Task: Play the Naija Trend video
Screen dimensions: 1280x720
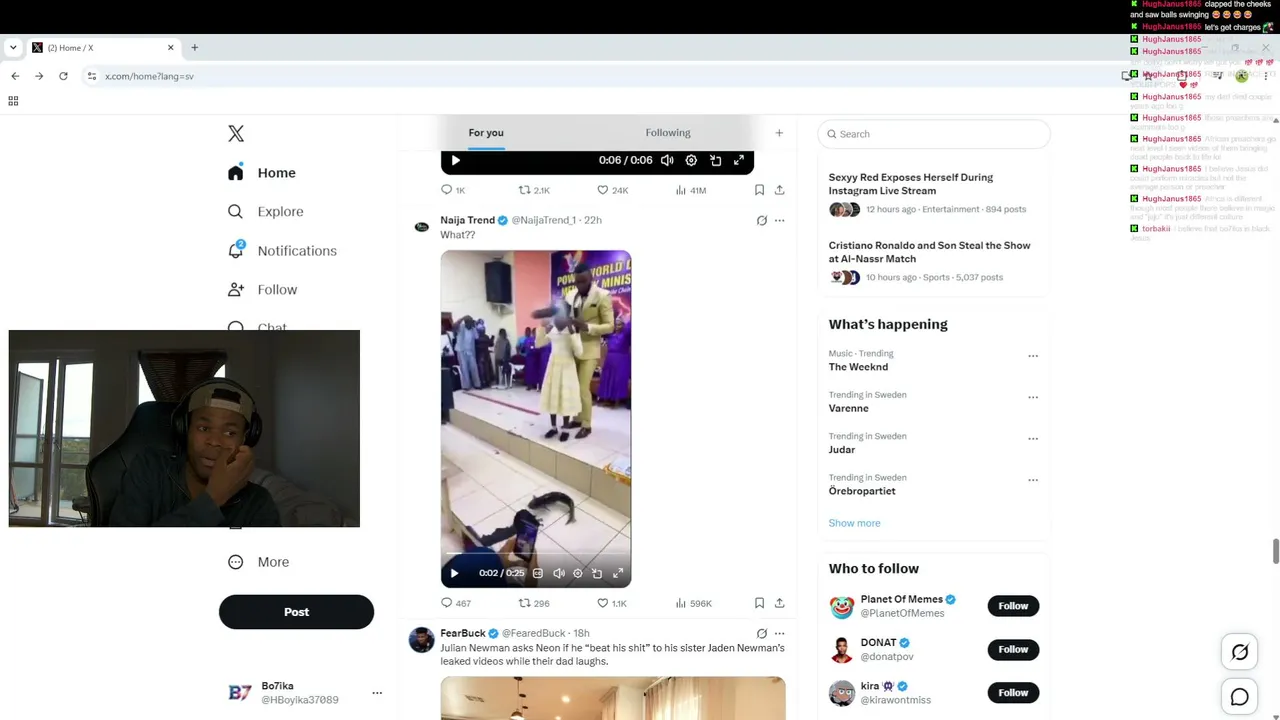Action: tap(454, 573)
